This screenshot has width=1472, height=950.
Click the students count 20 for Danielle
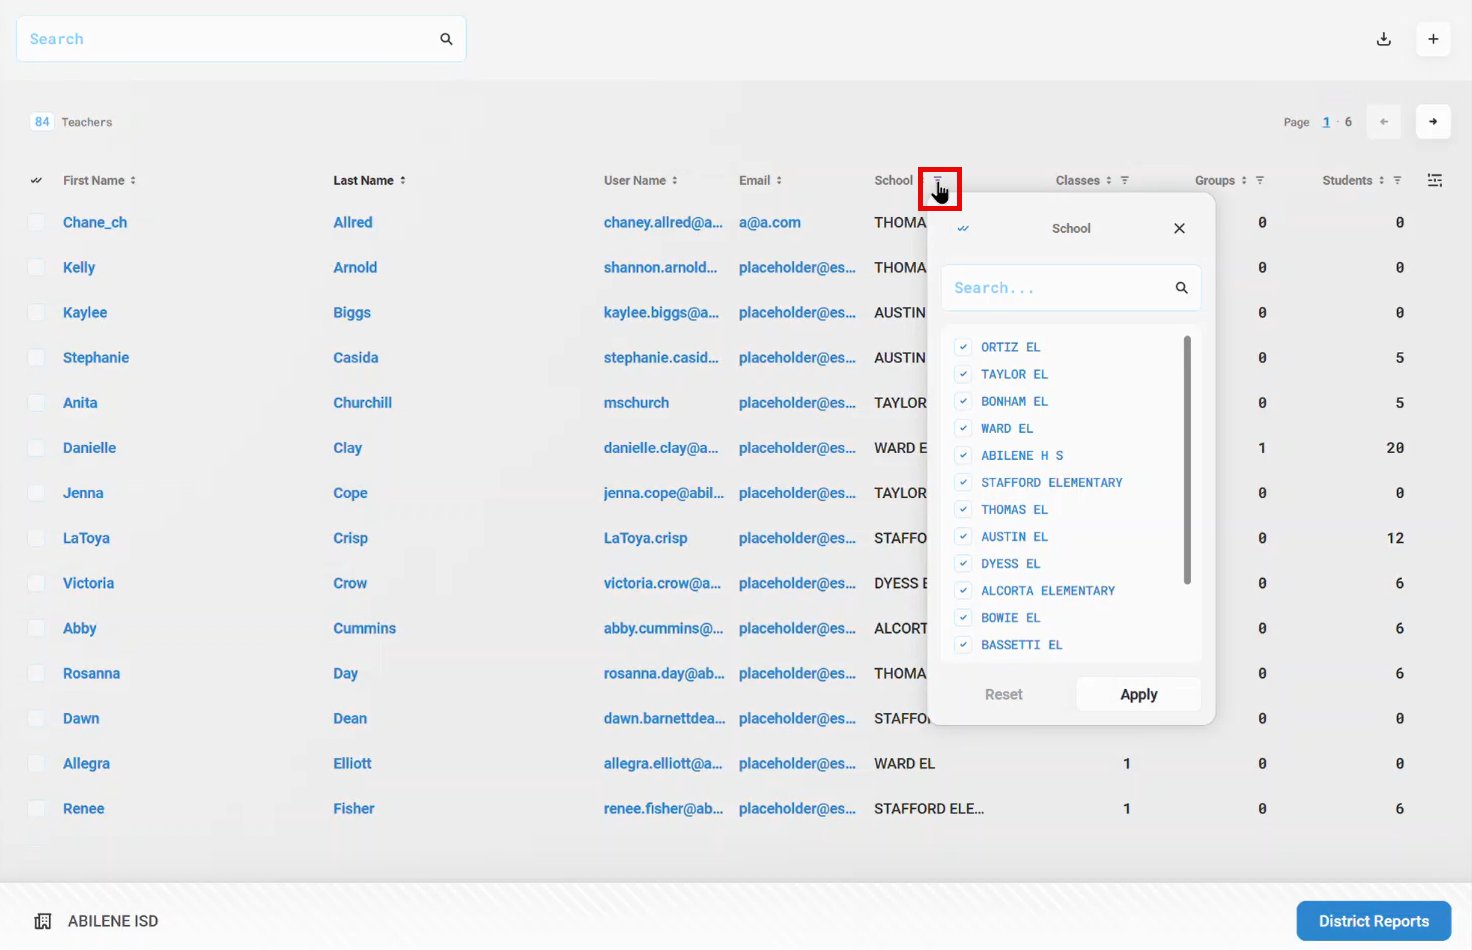[x=1395, y=448]
